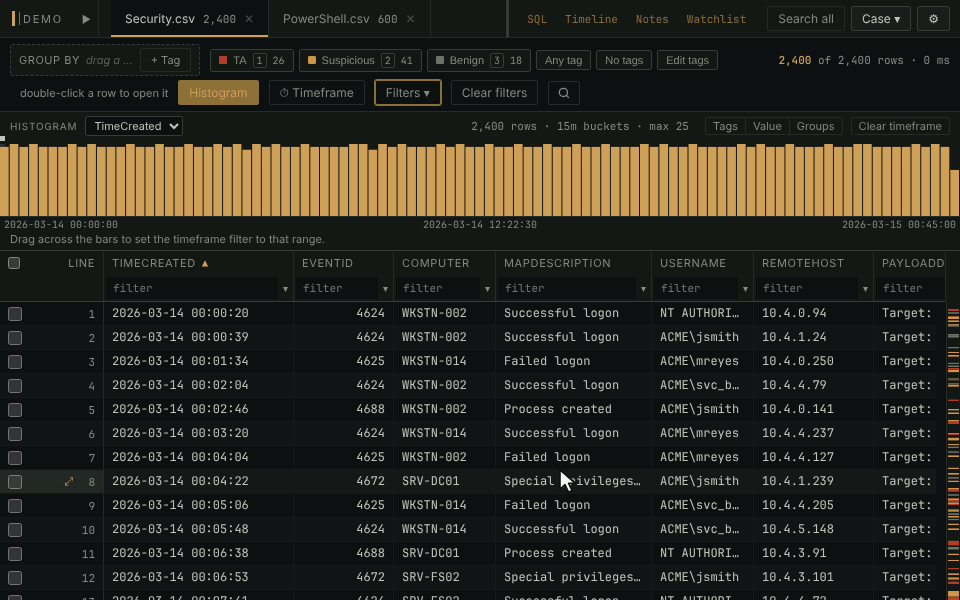The height and width of the screenshot is (600, 960).
Task: Open the Timeframe control
Action: click(317, 93)
